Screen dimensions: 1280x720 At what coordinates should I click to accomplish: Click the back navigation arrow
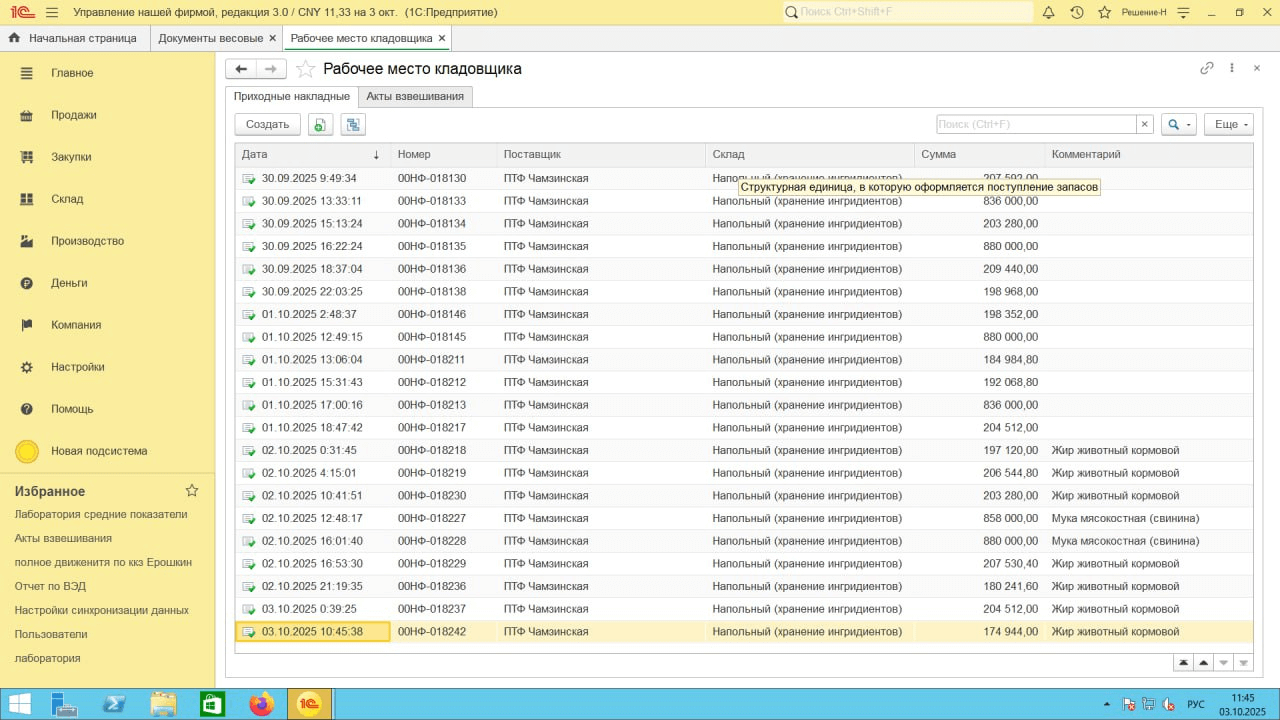[x=241, y=69]
